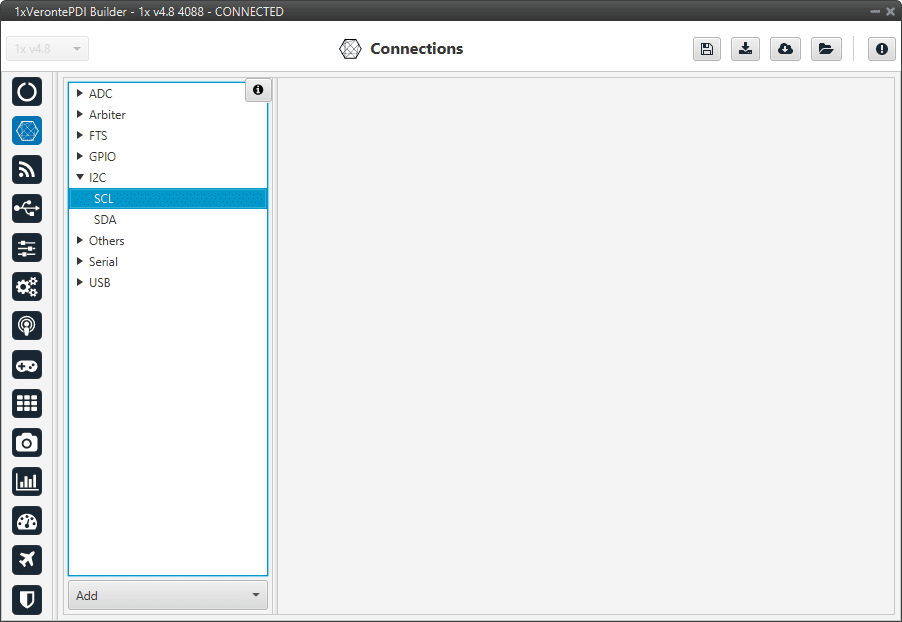This screenshot has width=902, height=622.
Task: Open the 1x v4.8 version dropdown
Action: [48, 49]
